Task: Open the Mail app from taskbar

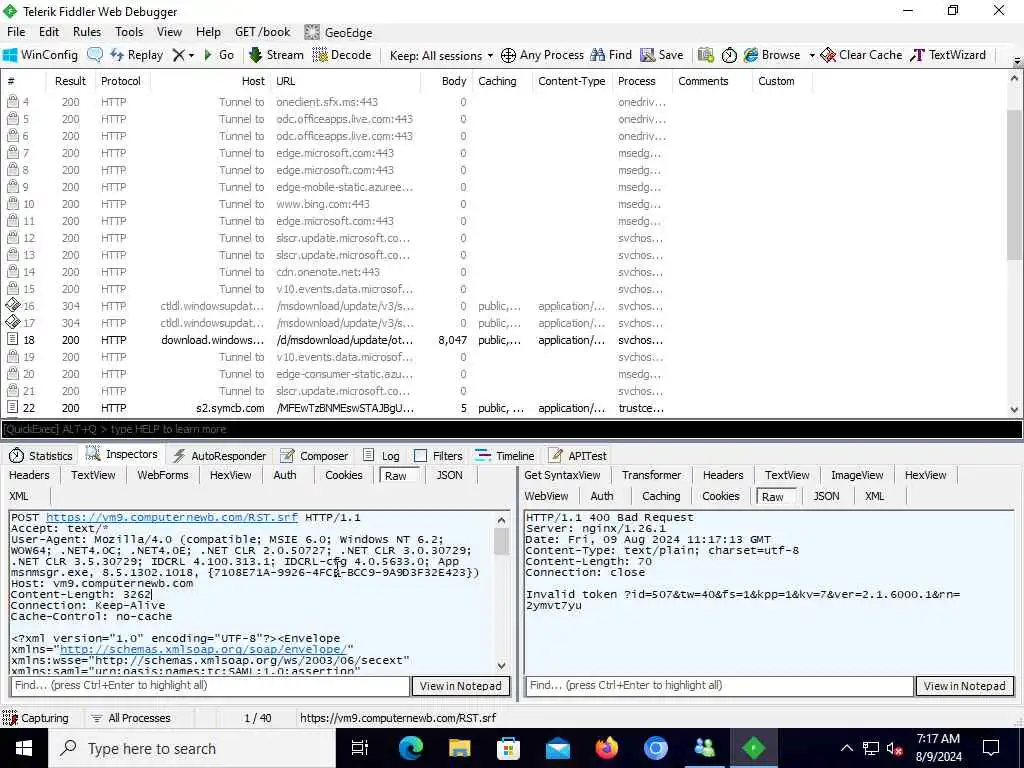Action: (558, 748)
